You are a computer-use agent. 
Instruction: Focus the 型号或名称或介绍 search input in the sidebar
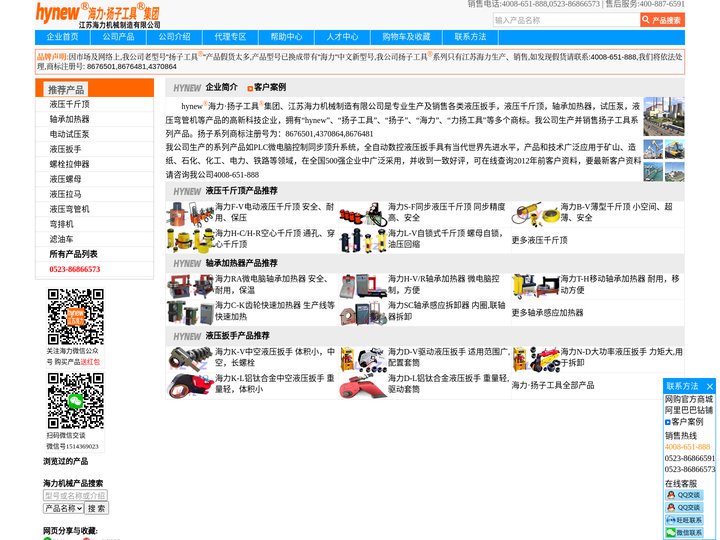(x=75, y=495)
